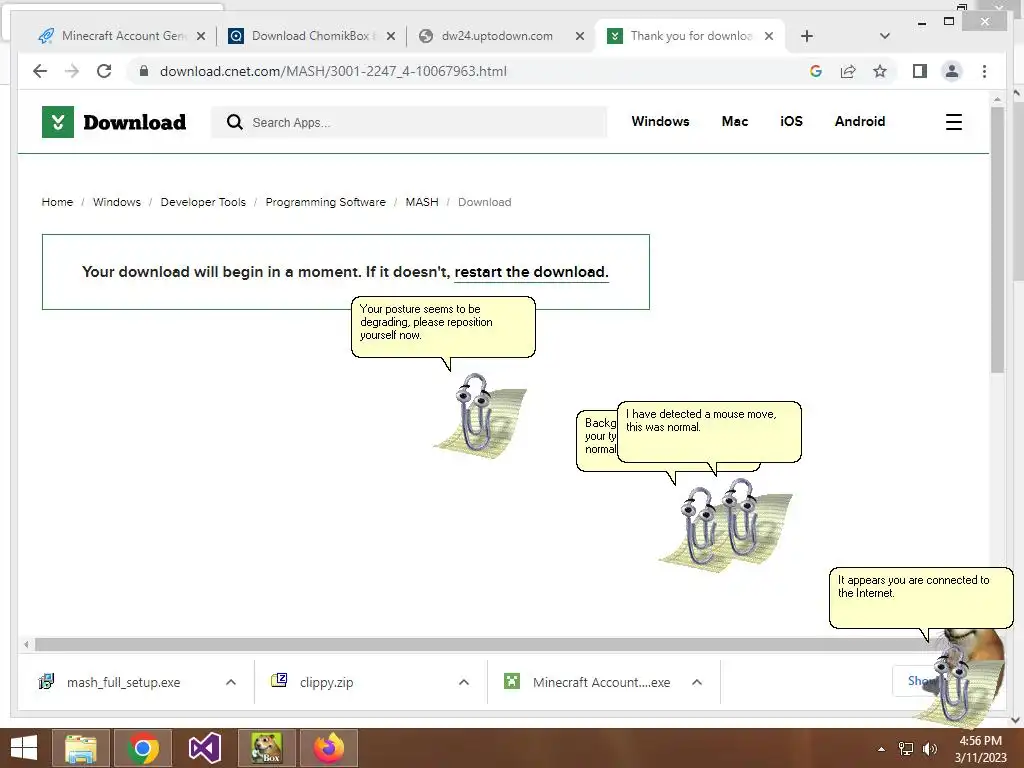Close the dw24.uptodown.com tab
This screenshot has height=768, width=1024.
[x=579, y=36]
